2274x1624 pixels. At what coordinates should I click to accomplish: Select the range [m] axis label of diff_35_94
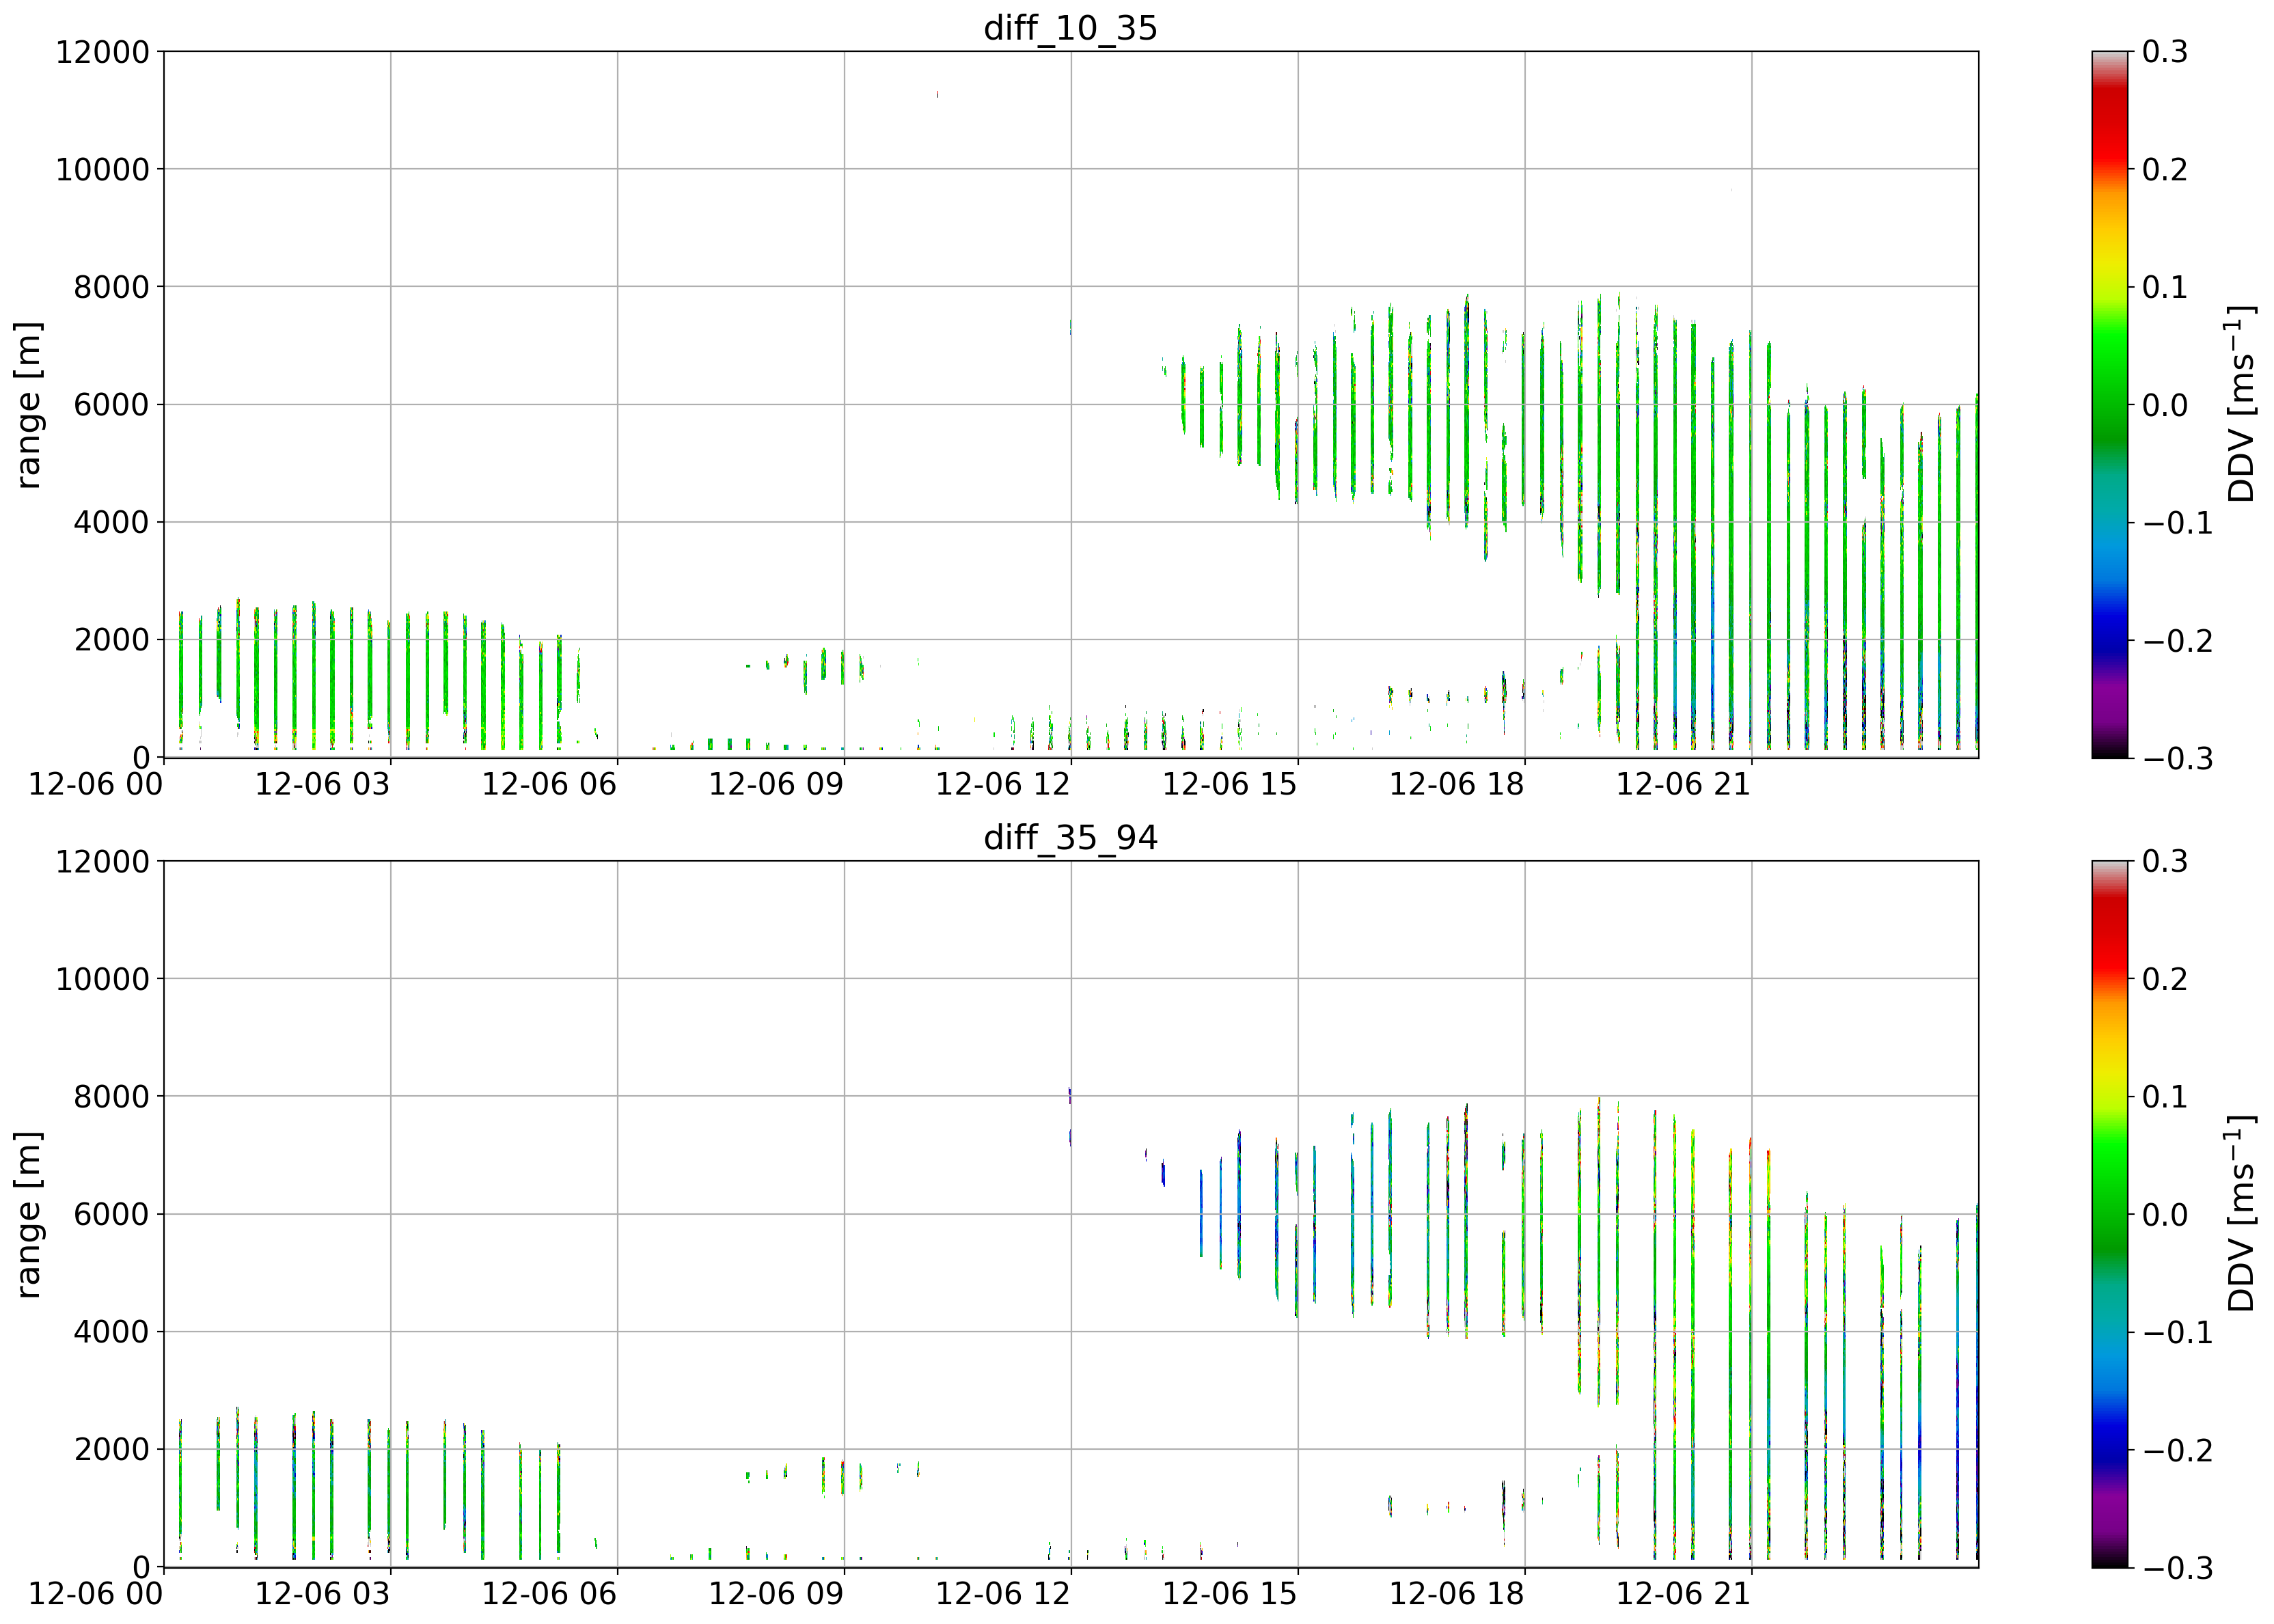click(29, 1215)
